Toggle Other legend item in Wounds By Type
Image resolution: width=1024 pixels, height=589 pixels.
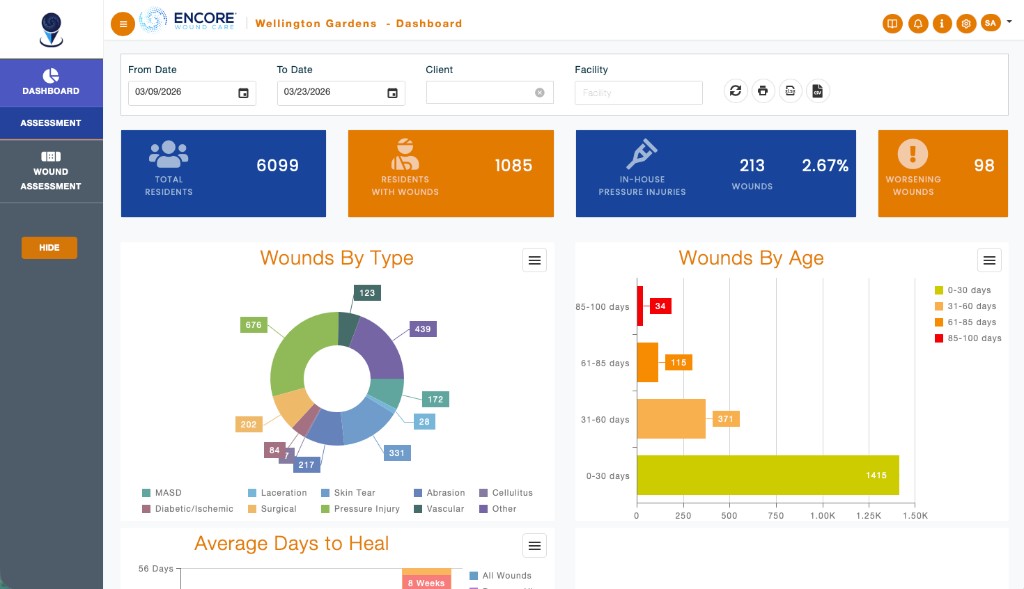click(x=498, y=509)
